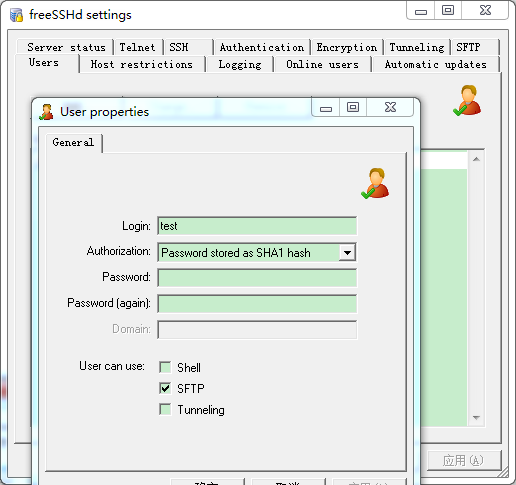Switch to the Authentication tab

click(262, 47)
